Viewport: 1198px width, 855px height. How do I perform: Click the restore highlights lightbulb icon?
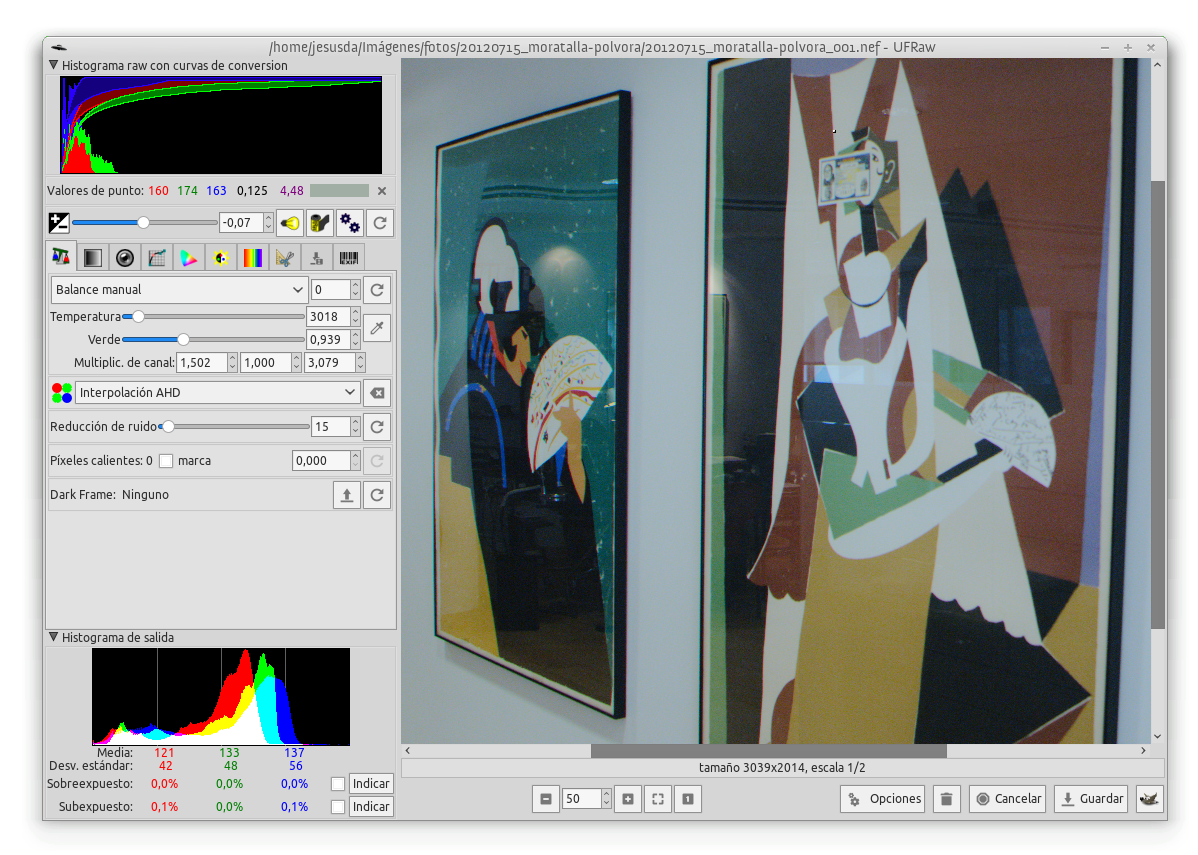click(x=290, y=222)
